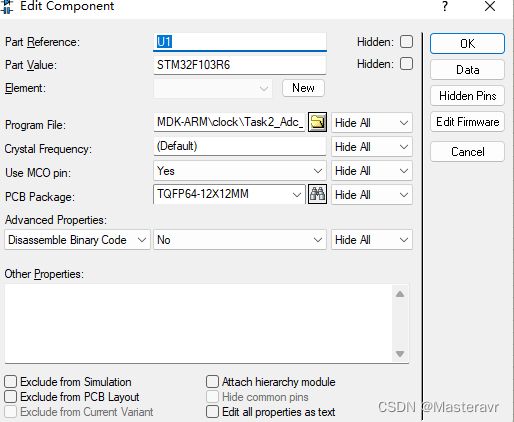Open the Disassemble Binary Code No value dropdown
This screenshot has width=514, height=422.
240,240
